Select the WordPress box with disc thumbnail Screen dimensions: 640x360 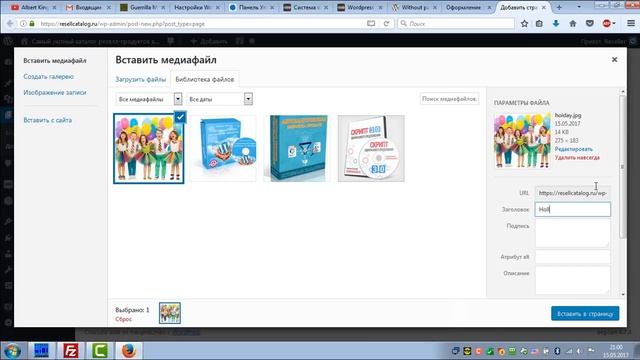(223, 149)
